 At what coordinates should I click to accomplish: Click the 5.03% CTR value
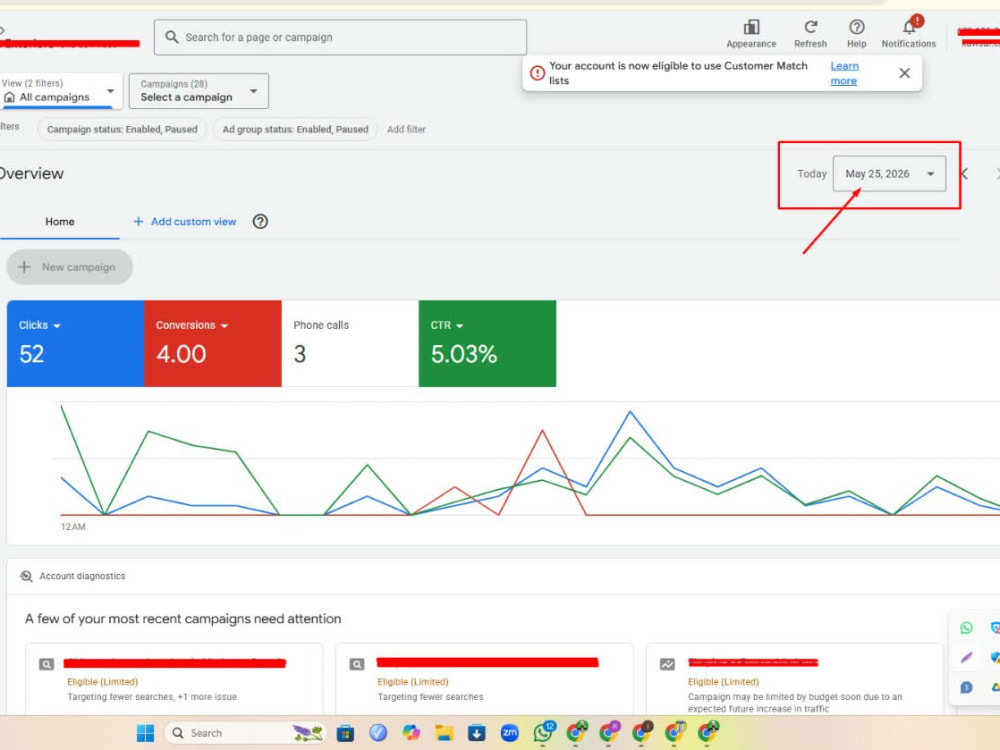[464, 354]
